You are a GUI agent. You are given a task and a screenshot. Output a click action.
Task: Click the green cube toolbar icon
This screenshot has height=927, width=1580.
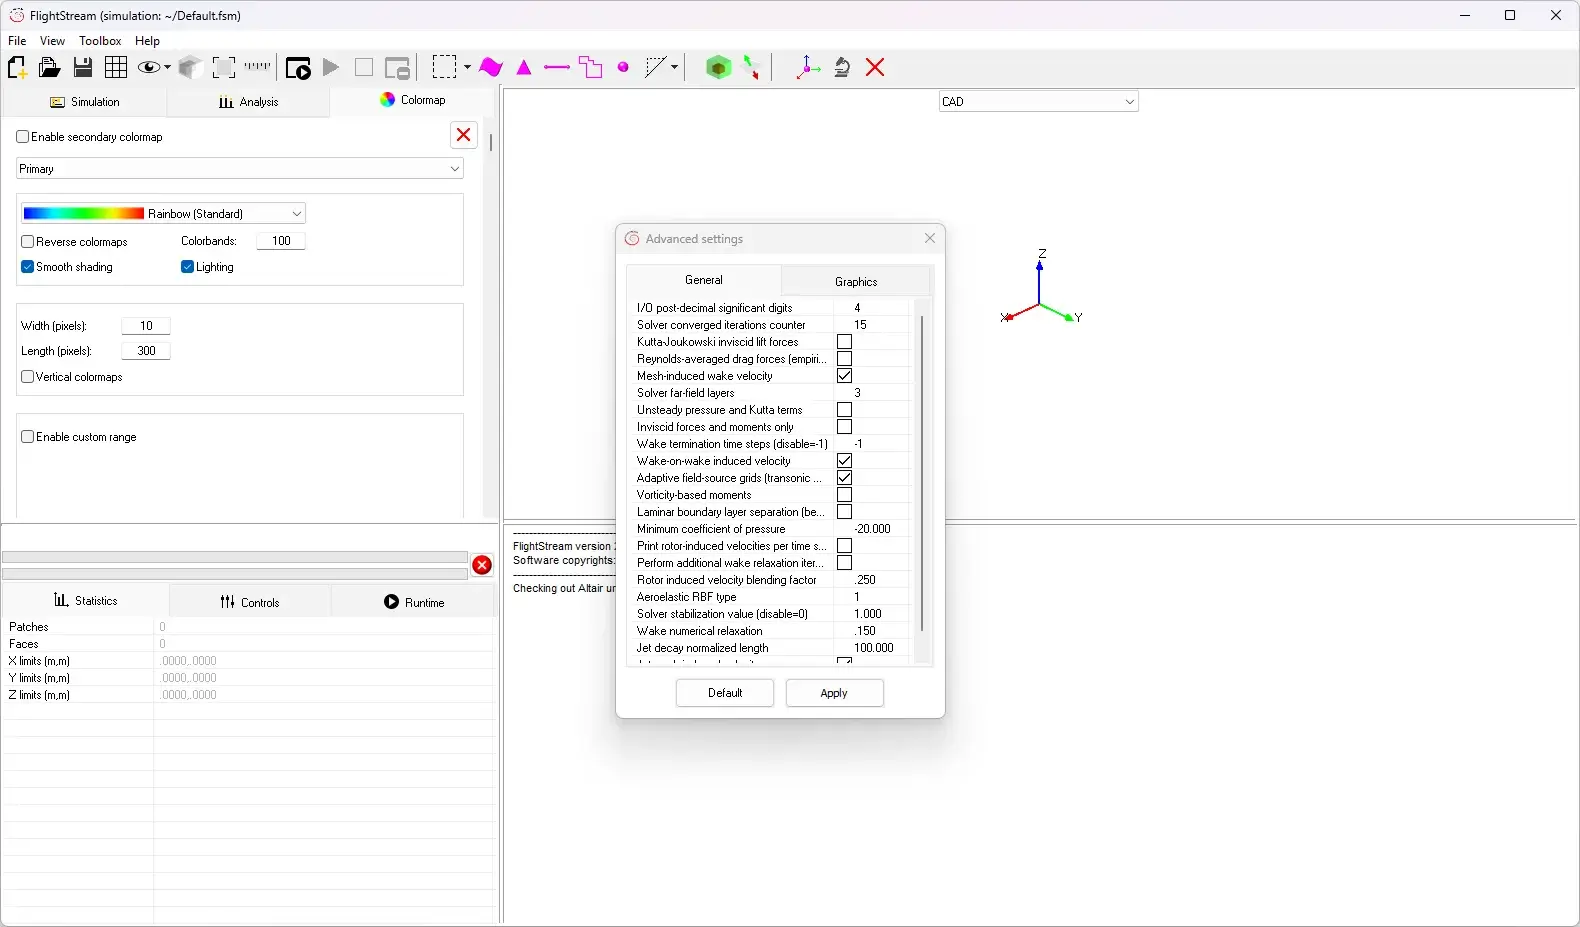click(x=718, y=68)
